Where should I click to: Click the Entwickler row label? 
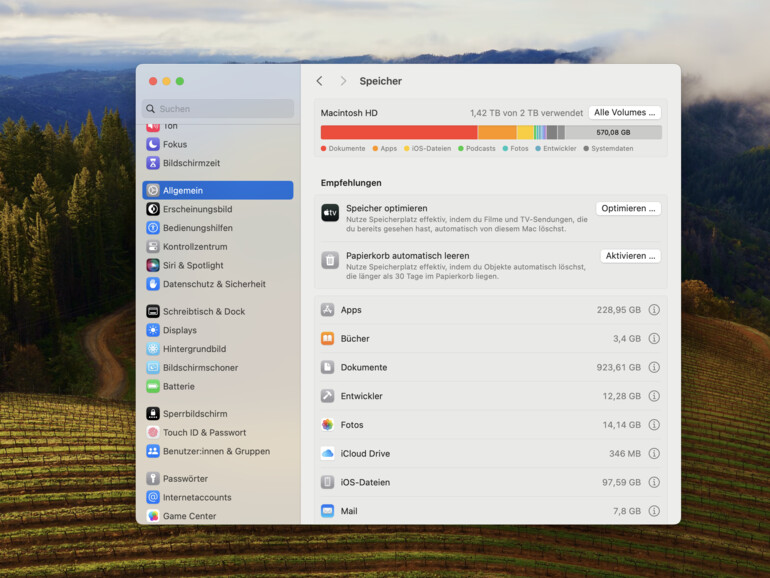click(x=361, y=396)
